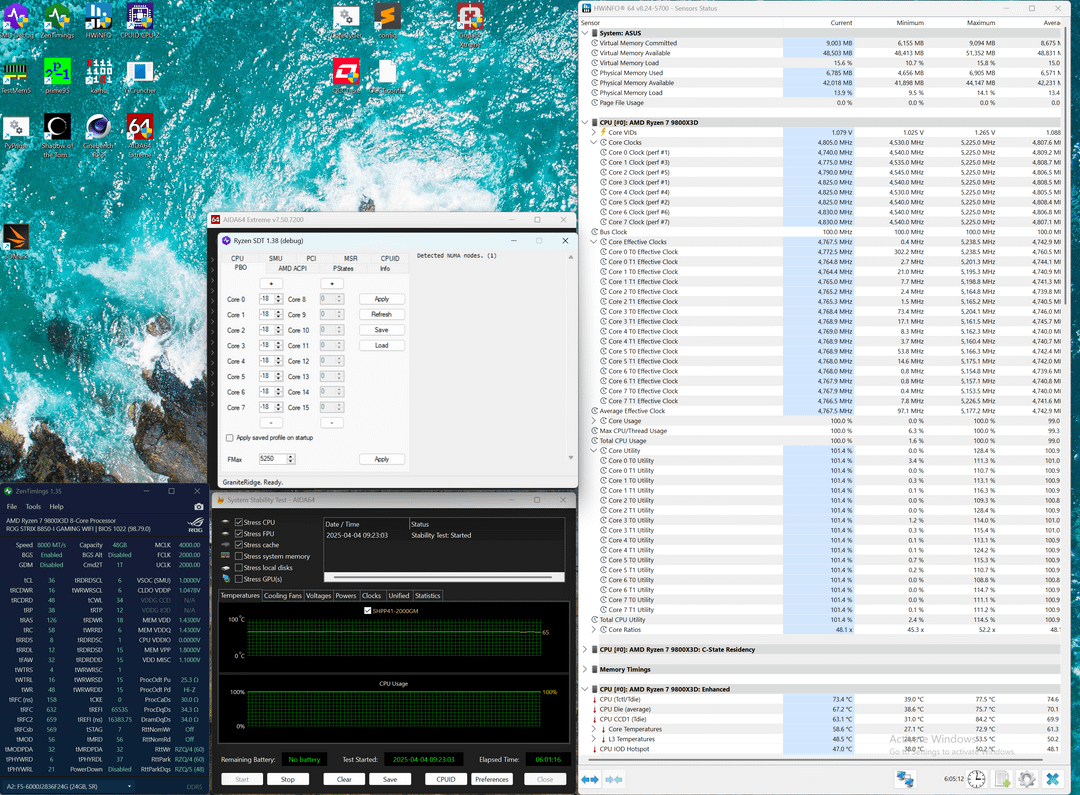Open the HWiNFO settings gear icon
The image size is (1080, 795).
click(x=1026, y=779)
